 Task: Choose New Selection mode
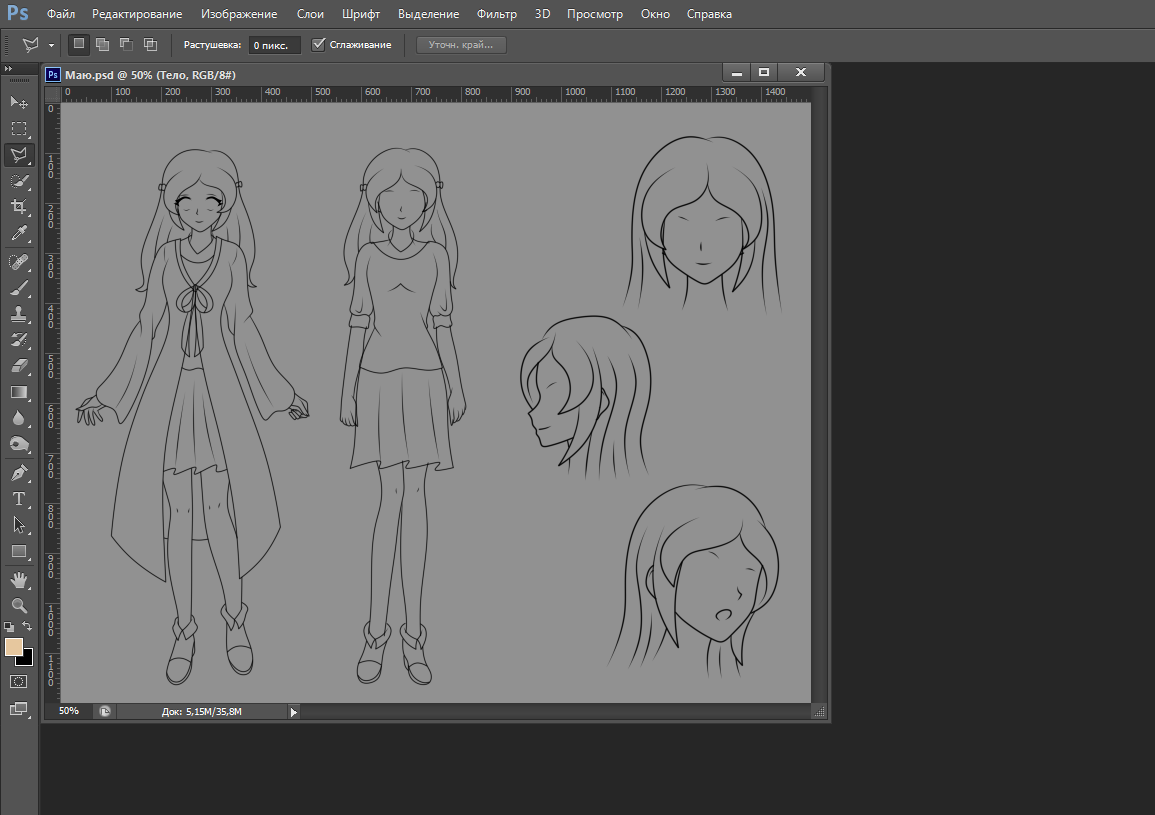[x=79, y=45]
